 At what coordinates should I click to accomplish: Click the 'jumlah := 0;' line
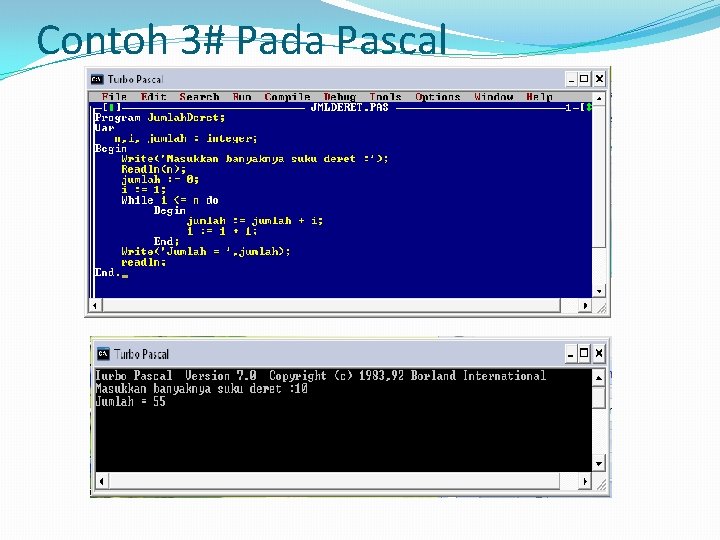pyautogui.click(x=160, y=180)
